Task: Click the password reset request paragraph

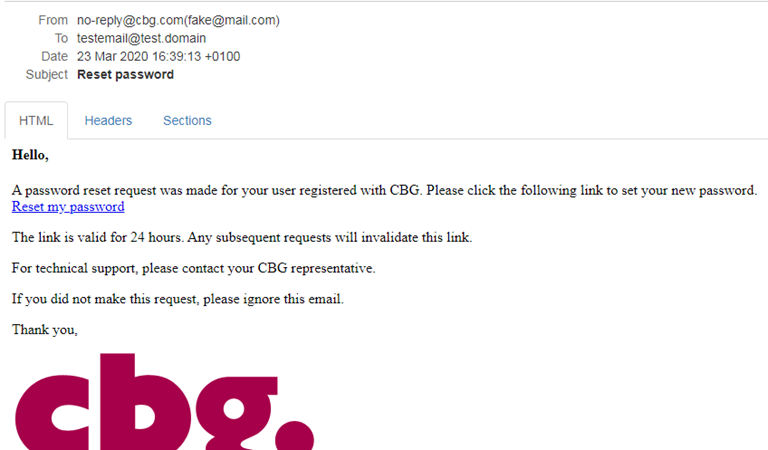Action: pyautogui.click(x=384, y=190)
